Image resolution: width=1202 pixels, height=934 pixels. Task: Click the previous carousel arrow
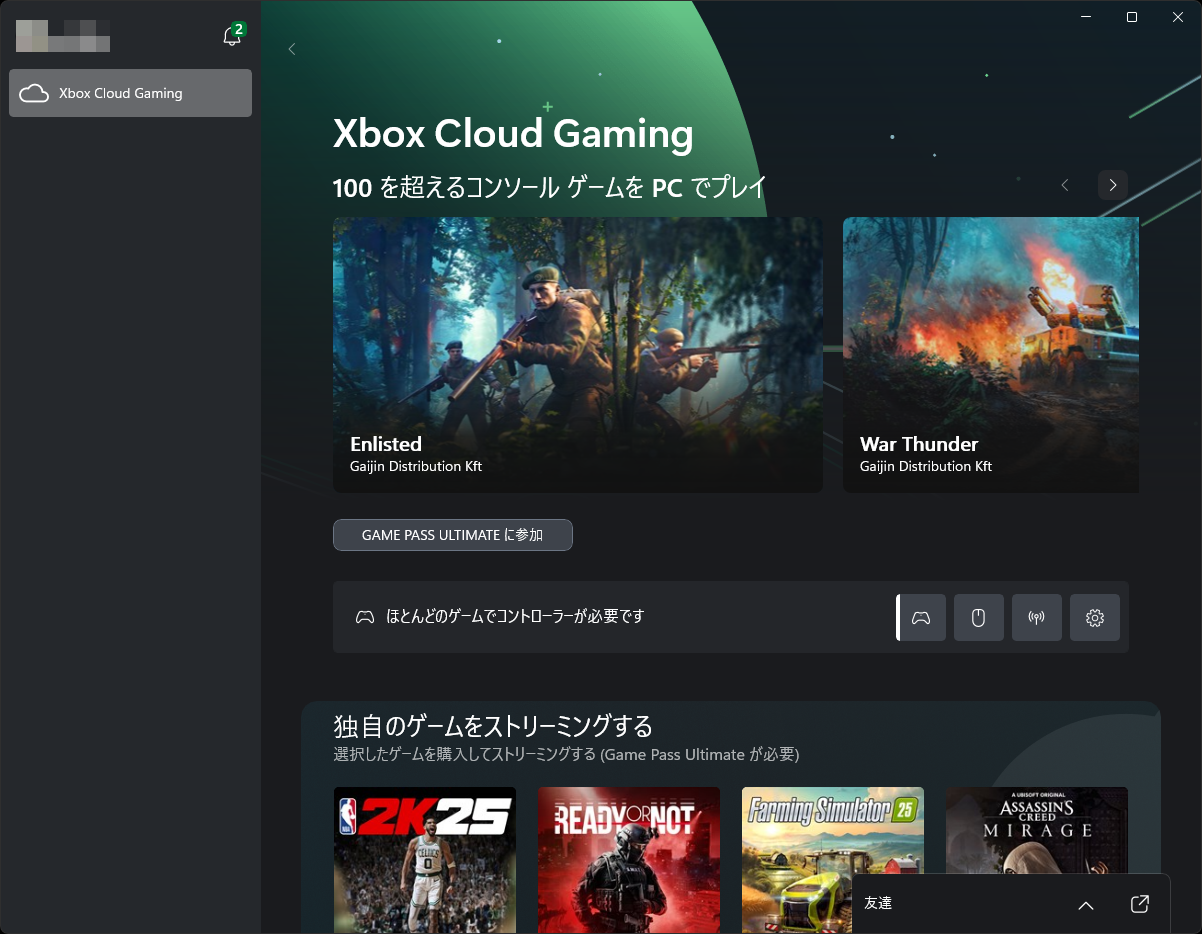[x=1064, y=185]
